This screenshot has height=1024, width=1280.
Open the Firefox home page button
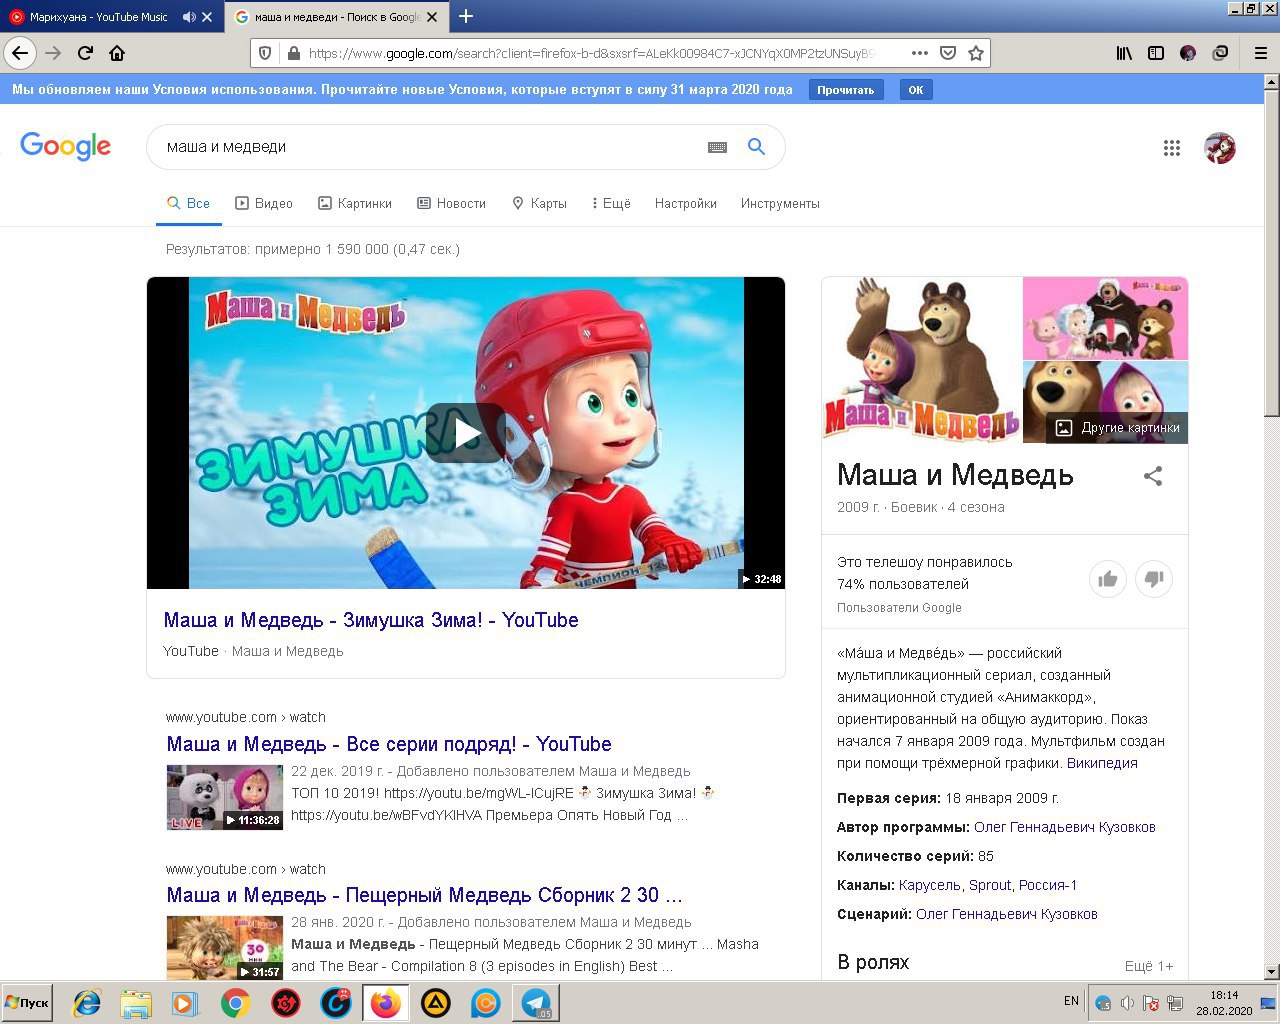point(117,54)
